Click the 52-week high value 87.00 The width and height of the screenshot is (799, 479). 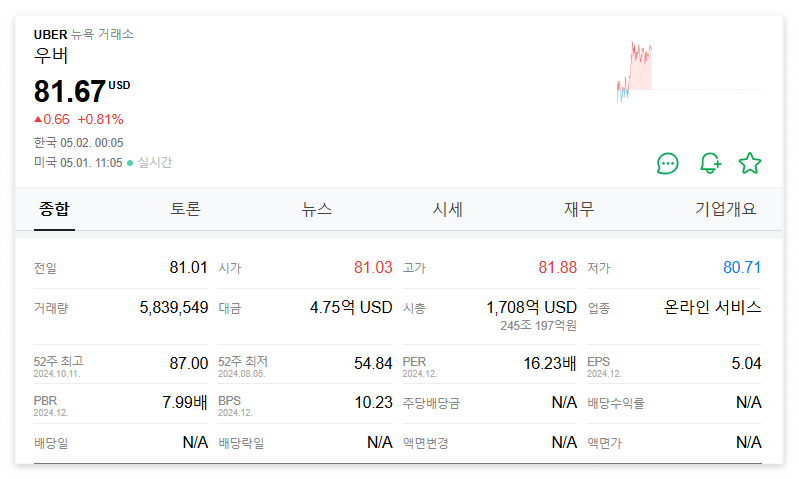pos(189,363)
